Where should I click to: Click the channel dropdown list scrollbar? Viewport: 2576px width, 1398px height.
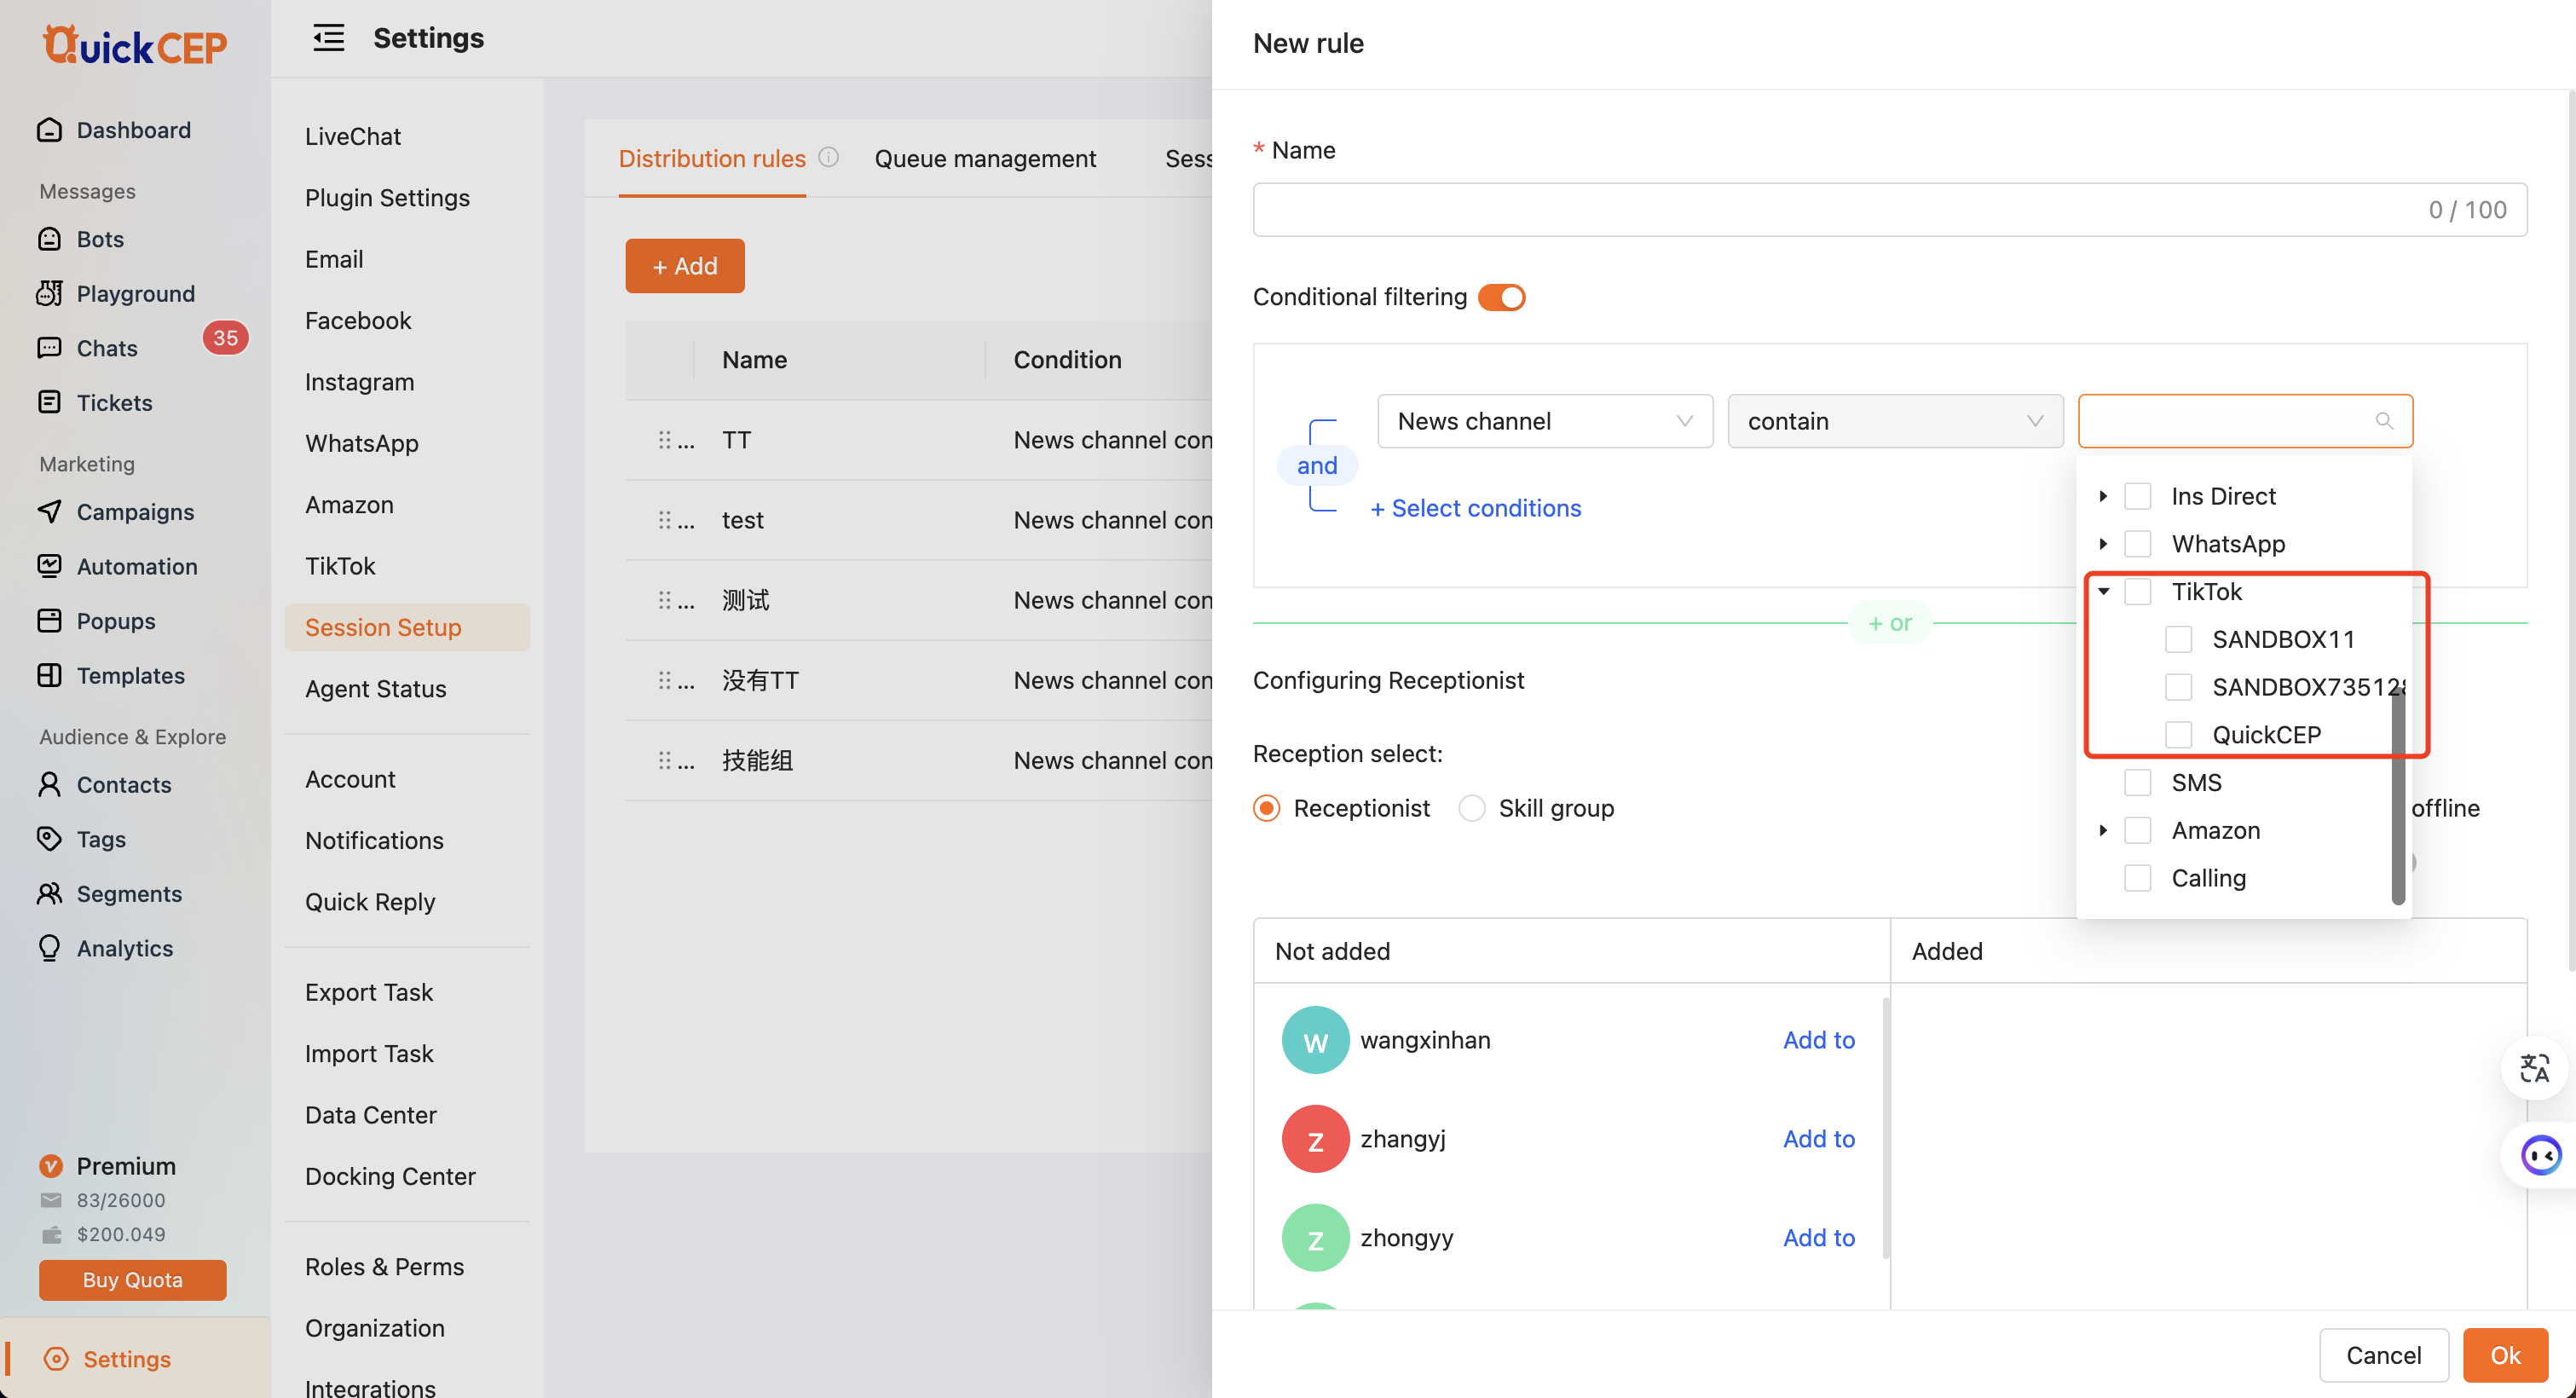click(x=2396, y=795)
